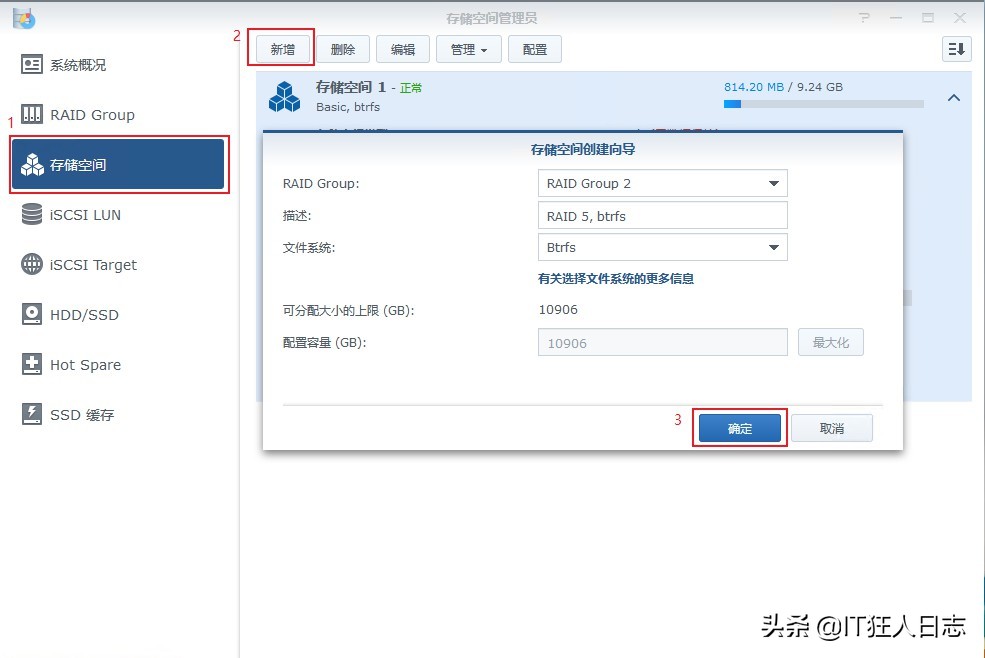The height and width of the screenshot is (658, 985).
Task: Collapse the 存储空间 1 details panel
Action: click(x=953, y=99)
